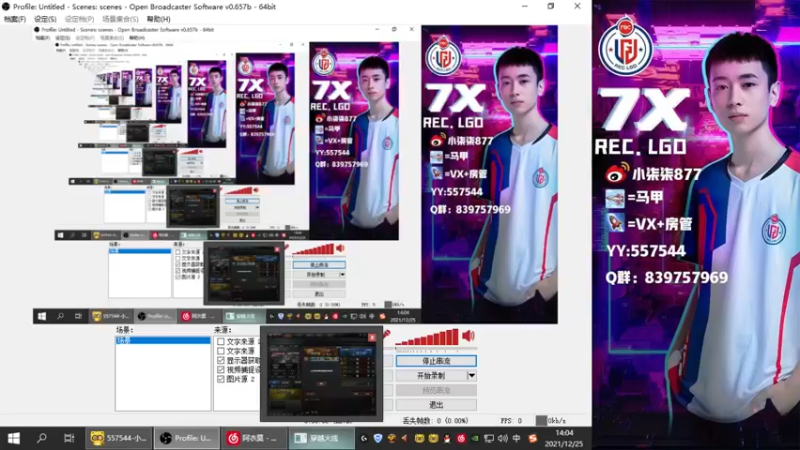Toggle the 中 input method indicator
This screenshot has width=800, height=450.
[x=516, y=438]
